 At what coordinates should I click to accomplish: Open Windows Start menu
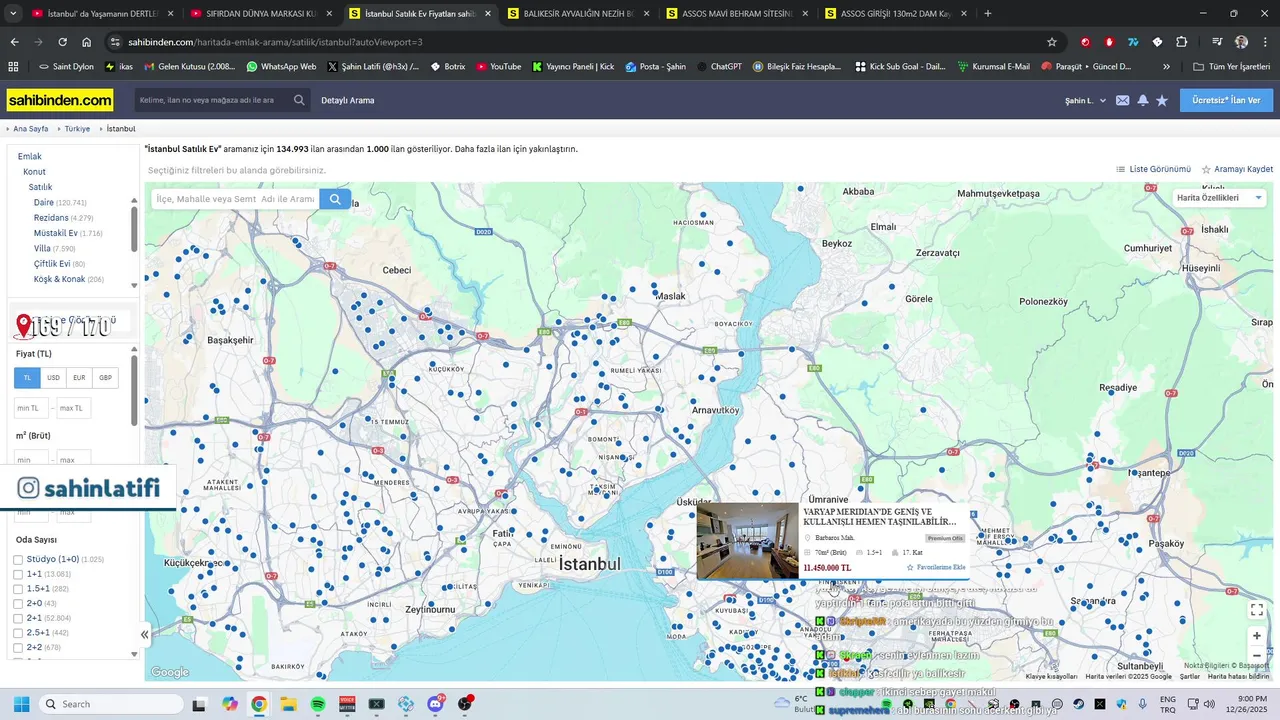pos(21,704)
